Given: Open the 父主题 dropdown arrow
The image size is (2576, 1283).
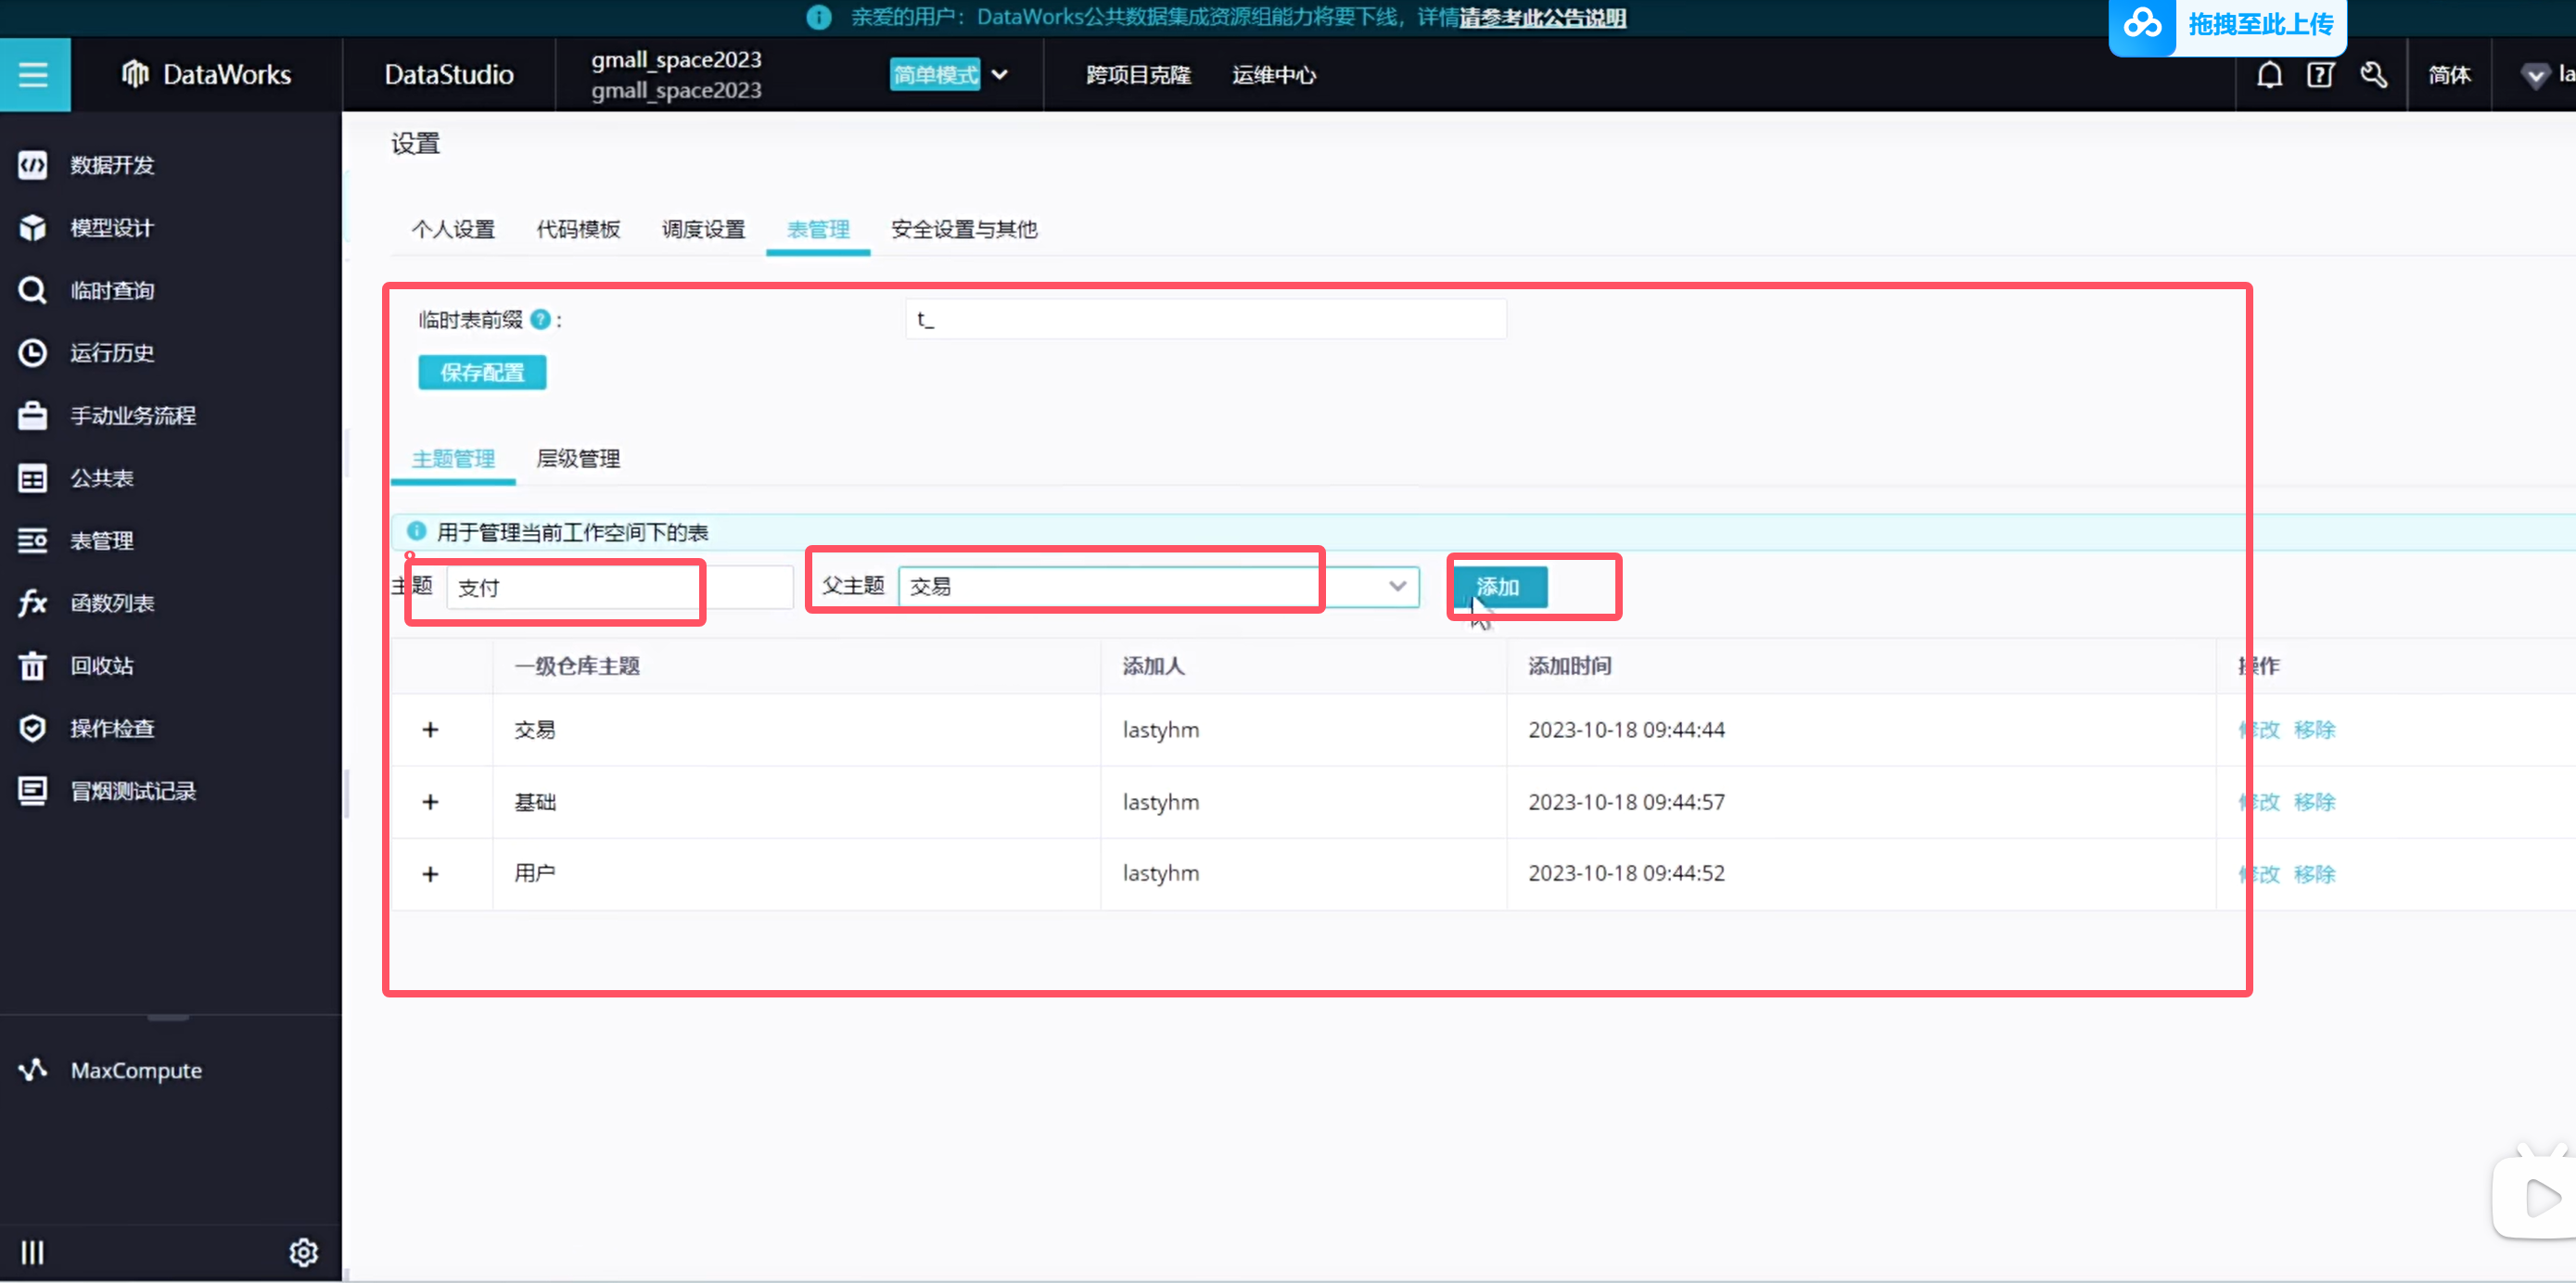Looking at the screenshot, I should 1397,586.
